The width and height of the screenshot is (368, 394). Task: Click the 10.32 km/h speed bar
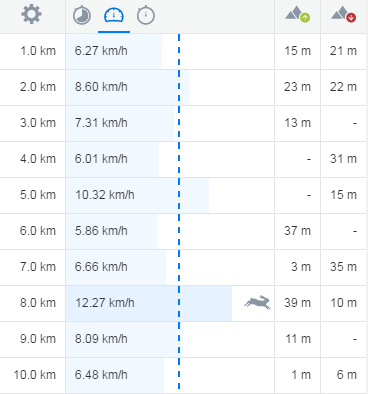(137, 195)
